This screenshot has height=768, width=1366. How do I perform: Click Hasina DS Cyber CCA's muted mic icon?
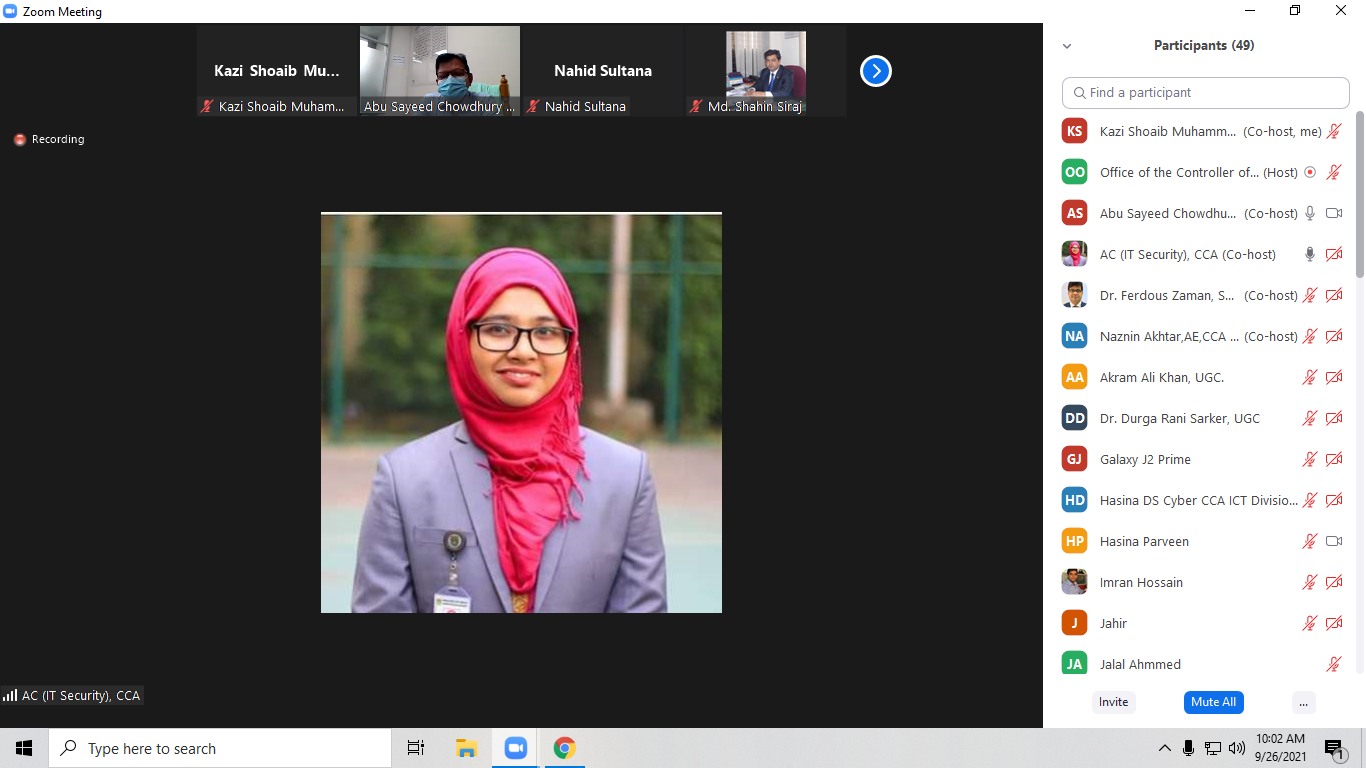click(1309, 500)
